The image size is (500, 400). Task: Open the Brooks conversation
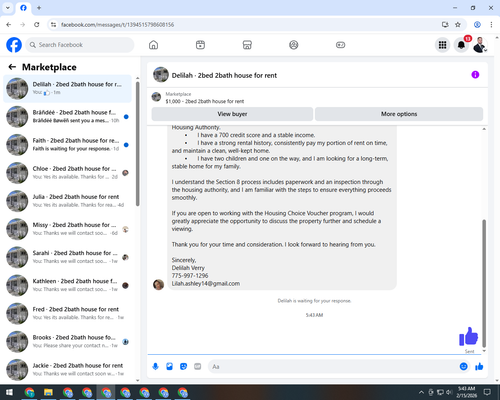coord(67,341)
